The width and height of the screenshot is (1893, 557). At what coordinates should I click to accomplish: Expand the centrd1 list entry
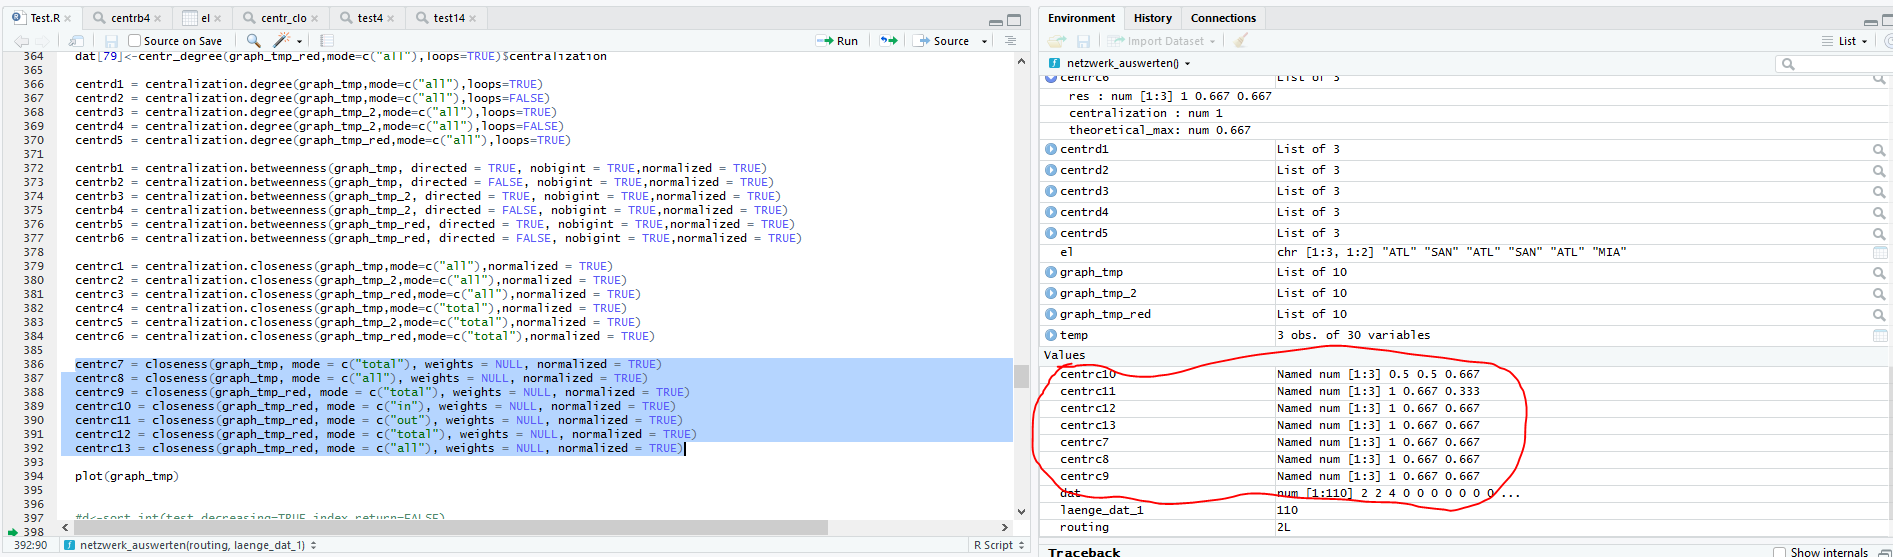pos(1051,149)
